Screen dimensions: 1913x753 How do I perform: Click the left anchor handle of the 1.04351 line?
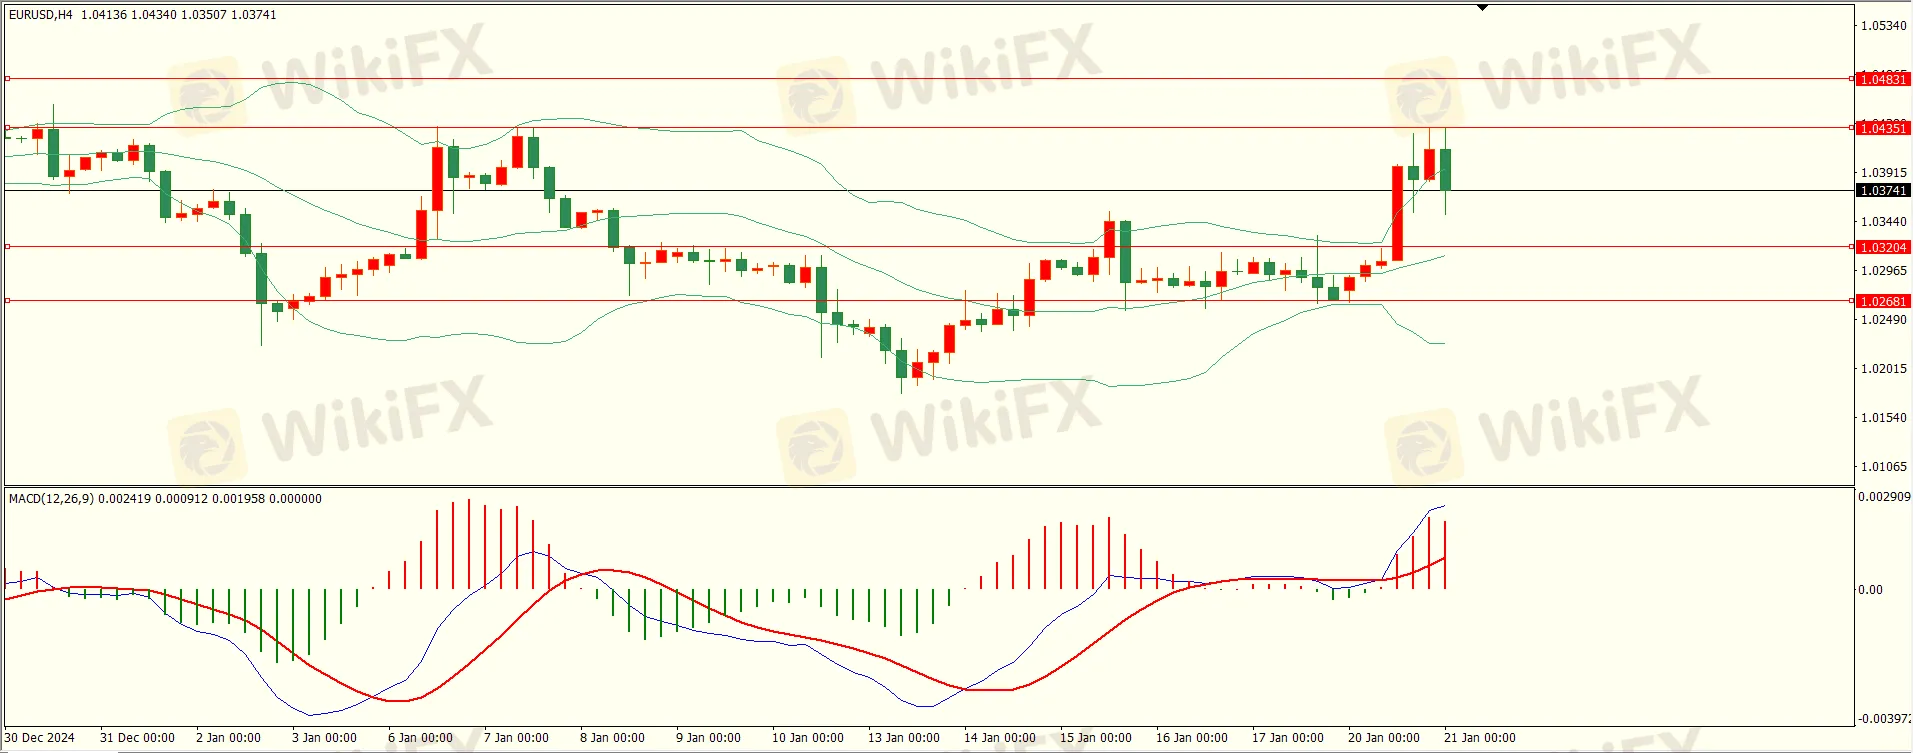[x=7, y=127]
